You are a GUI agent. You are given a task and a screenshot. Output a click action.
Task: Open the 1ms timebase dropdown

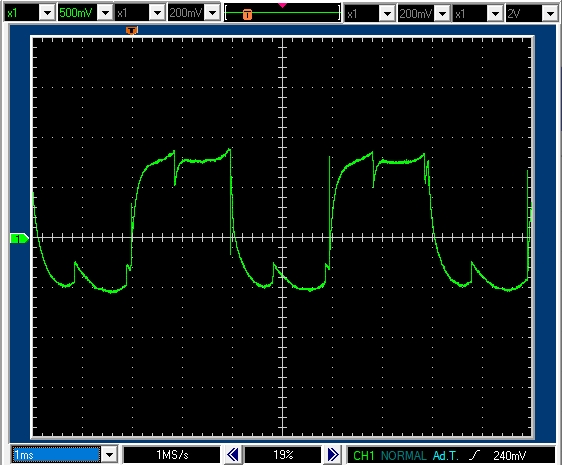point(109,455)
